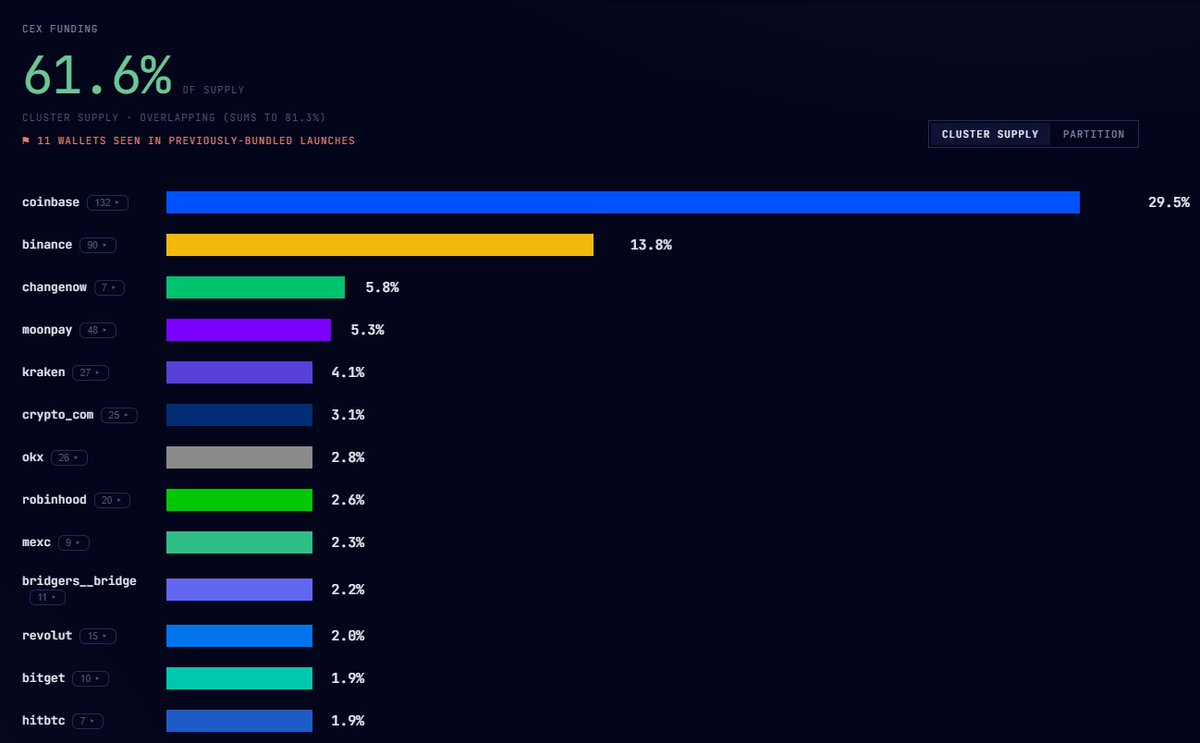Click the 2.3% value for mexc
This screenshot has width=1200, height=743.
[348, 543]
